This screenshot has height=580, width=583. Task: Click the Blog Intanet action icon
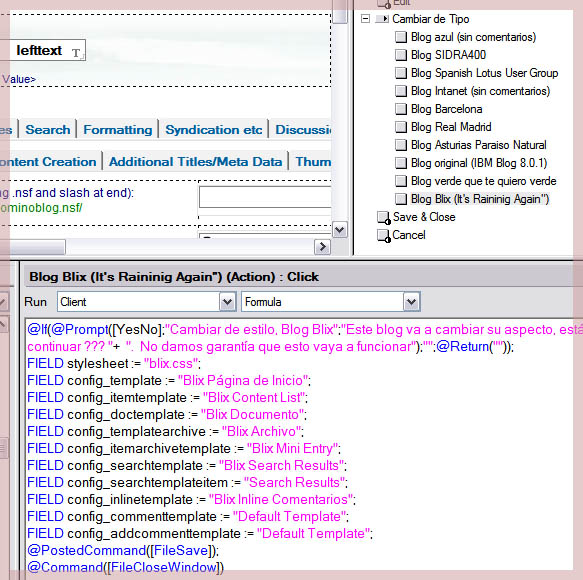click(400, 91)
